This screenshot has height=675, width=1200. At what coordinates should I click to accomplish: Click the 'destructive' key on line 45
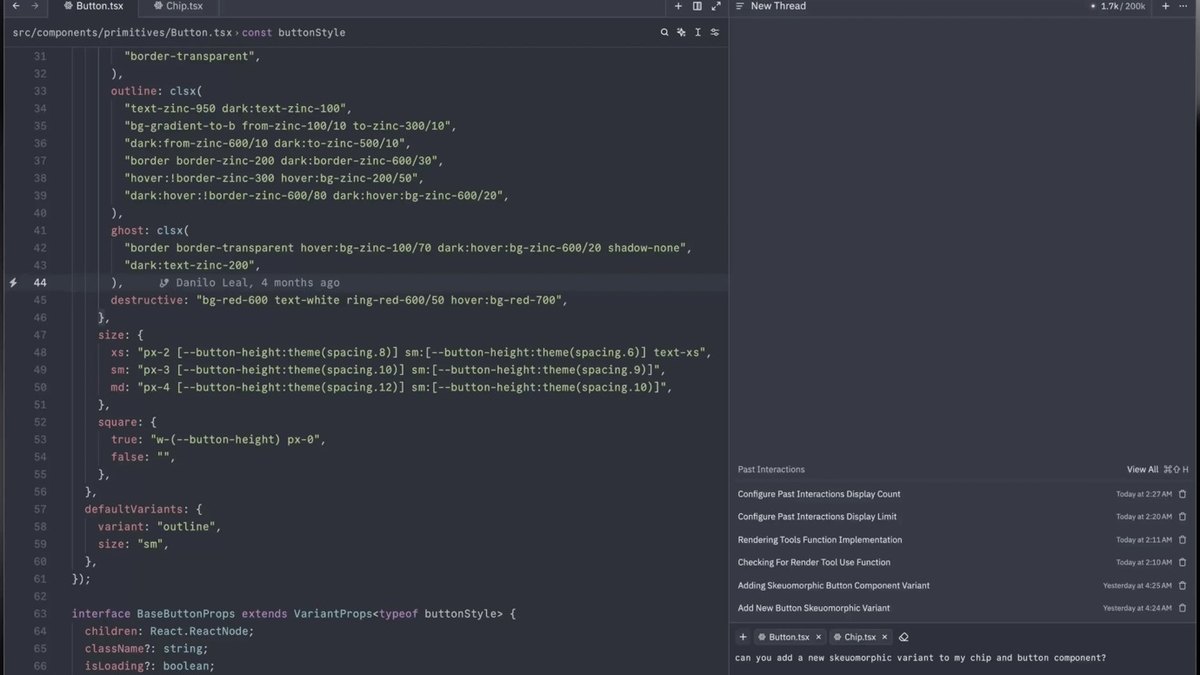pyautogui.click(x=147, y=300)
